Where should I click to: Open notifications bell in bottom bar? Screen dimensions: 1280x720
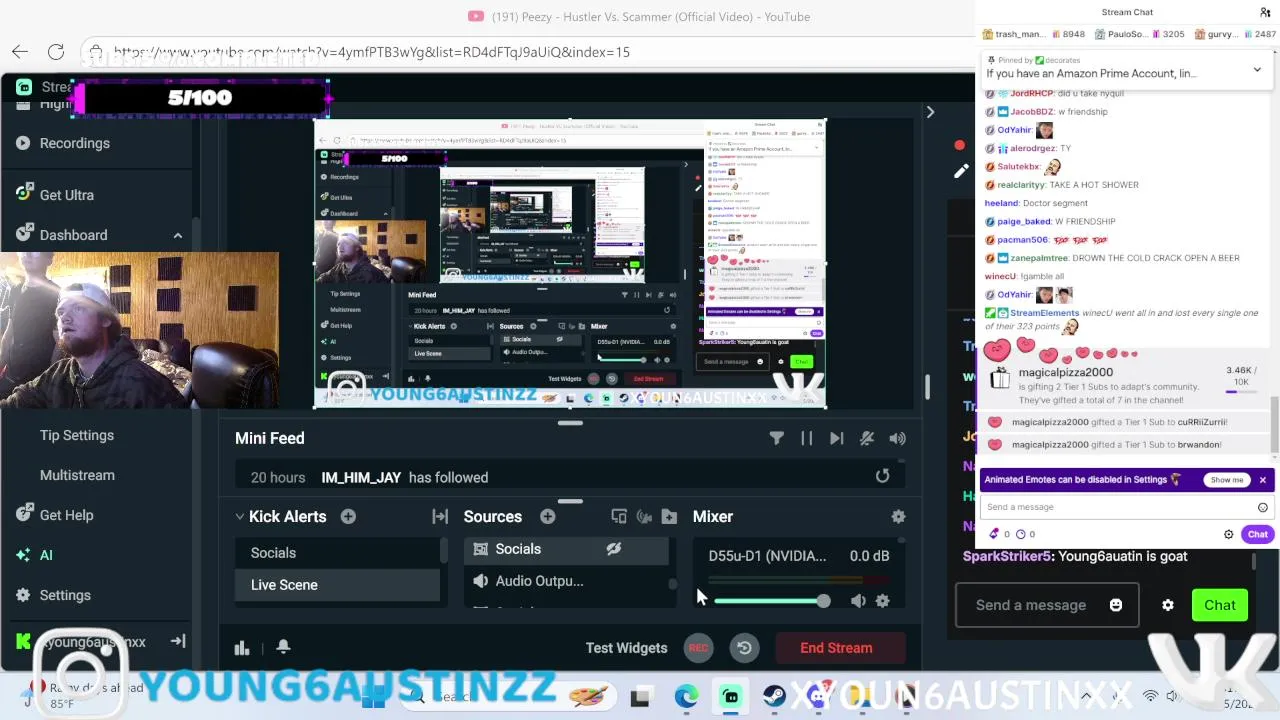pyautogui.click(x=283, y=648)
